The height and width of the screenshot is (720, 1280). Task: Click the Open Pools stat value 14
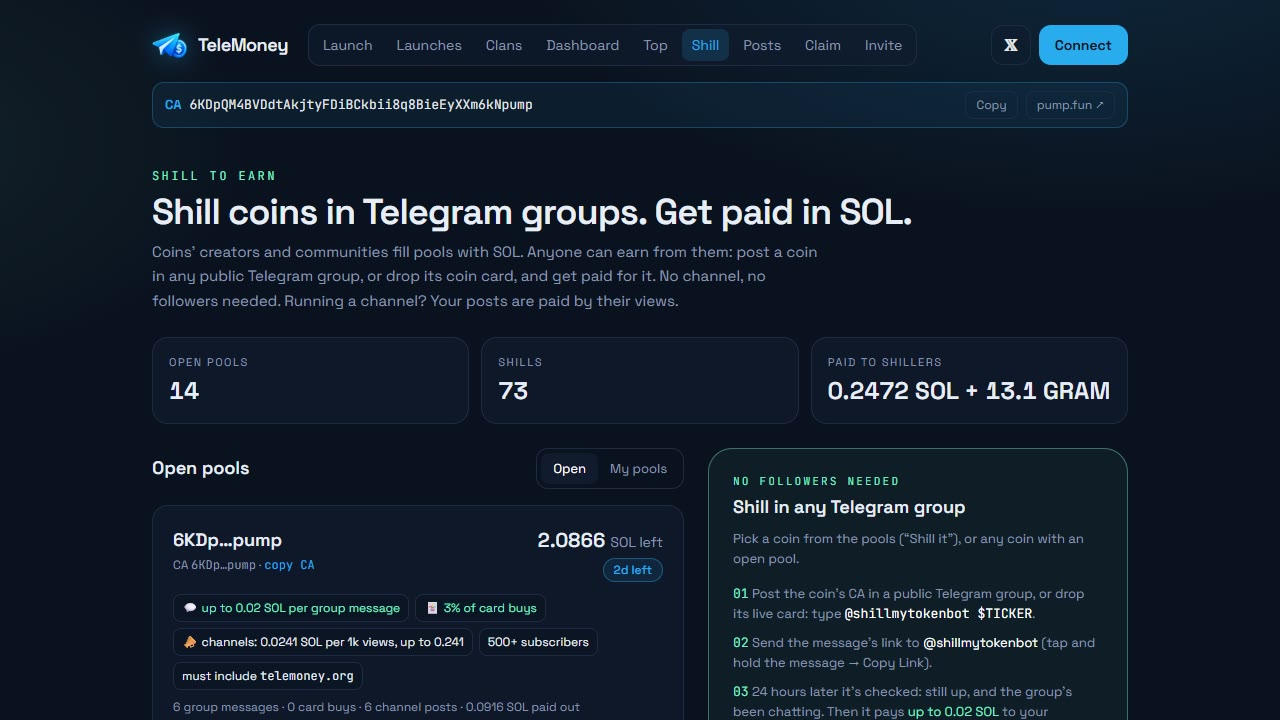tap(184, 391)
